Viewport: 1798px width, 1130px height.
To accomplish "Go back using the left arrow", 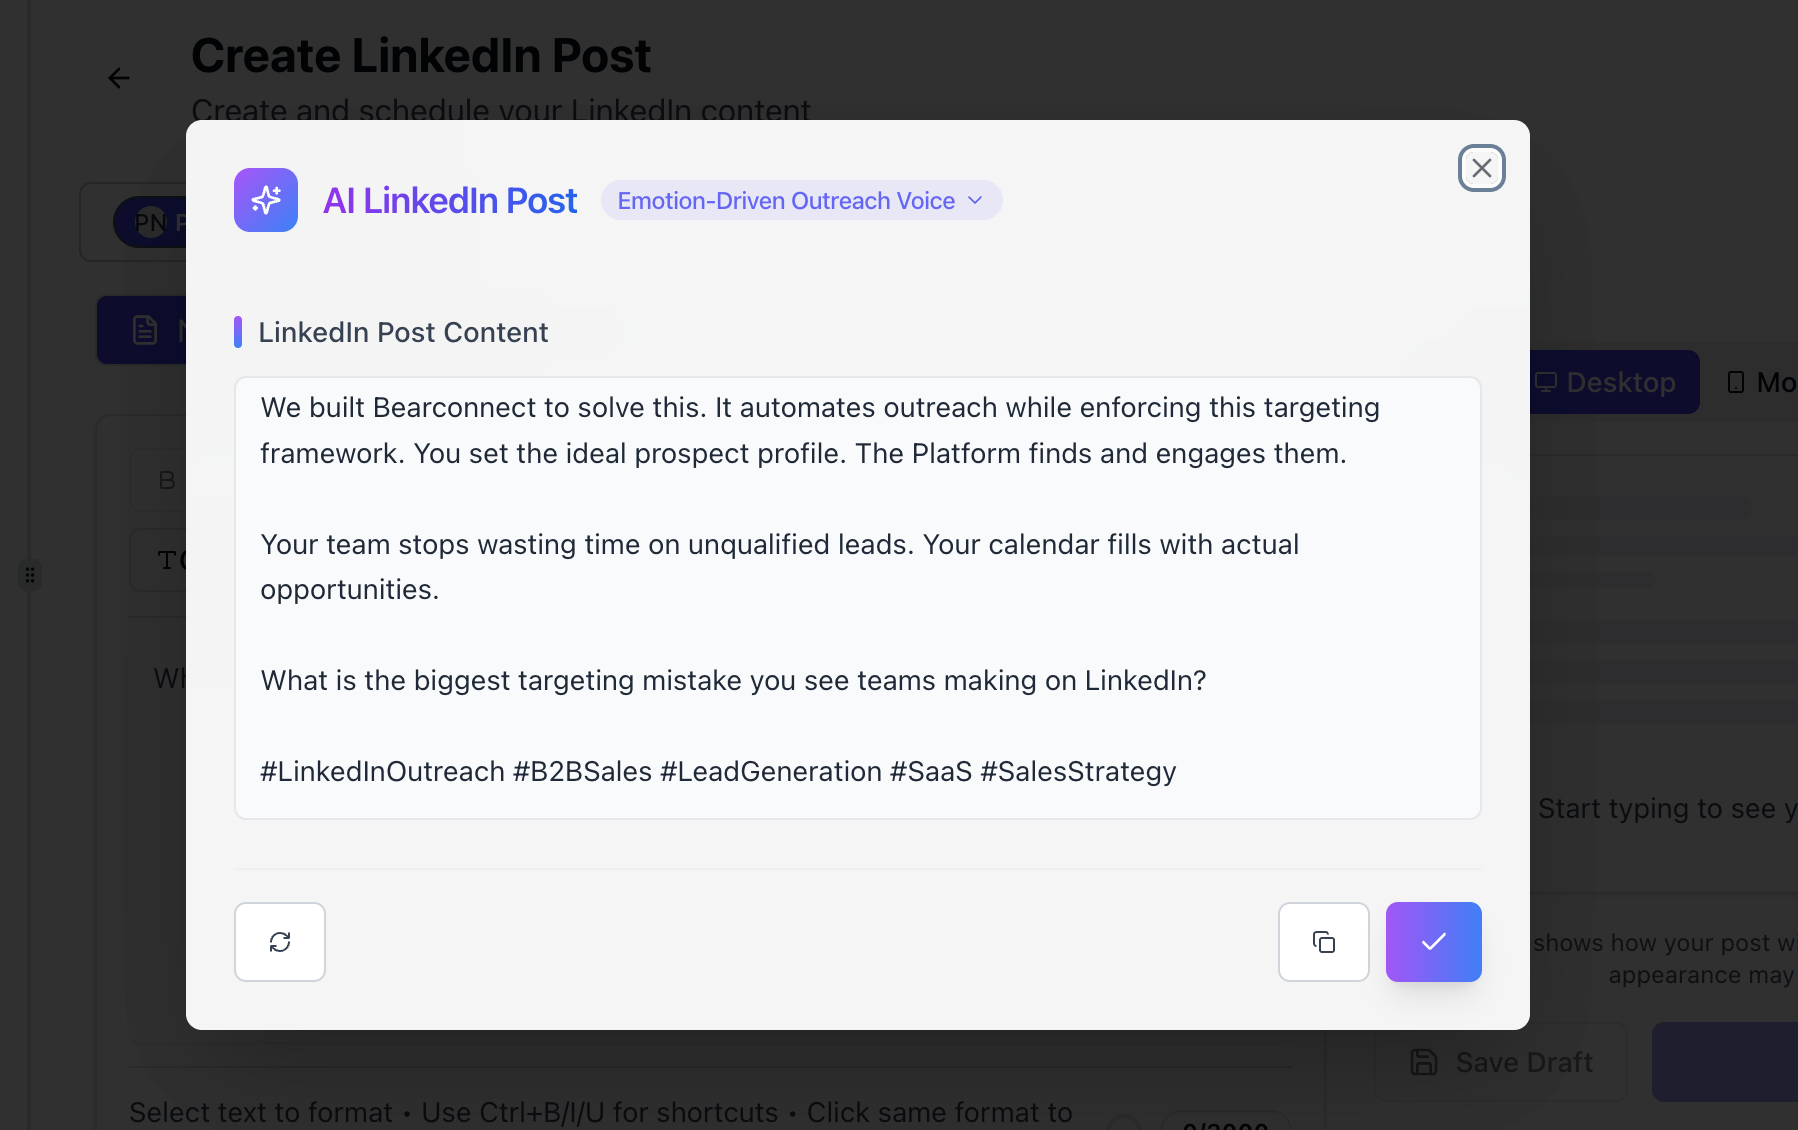I will pyautogui.click(x=119, y=78).
